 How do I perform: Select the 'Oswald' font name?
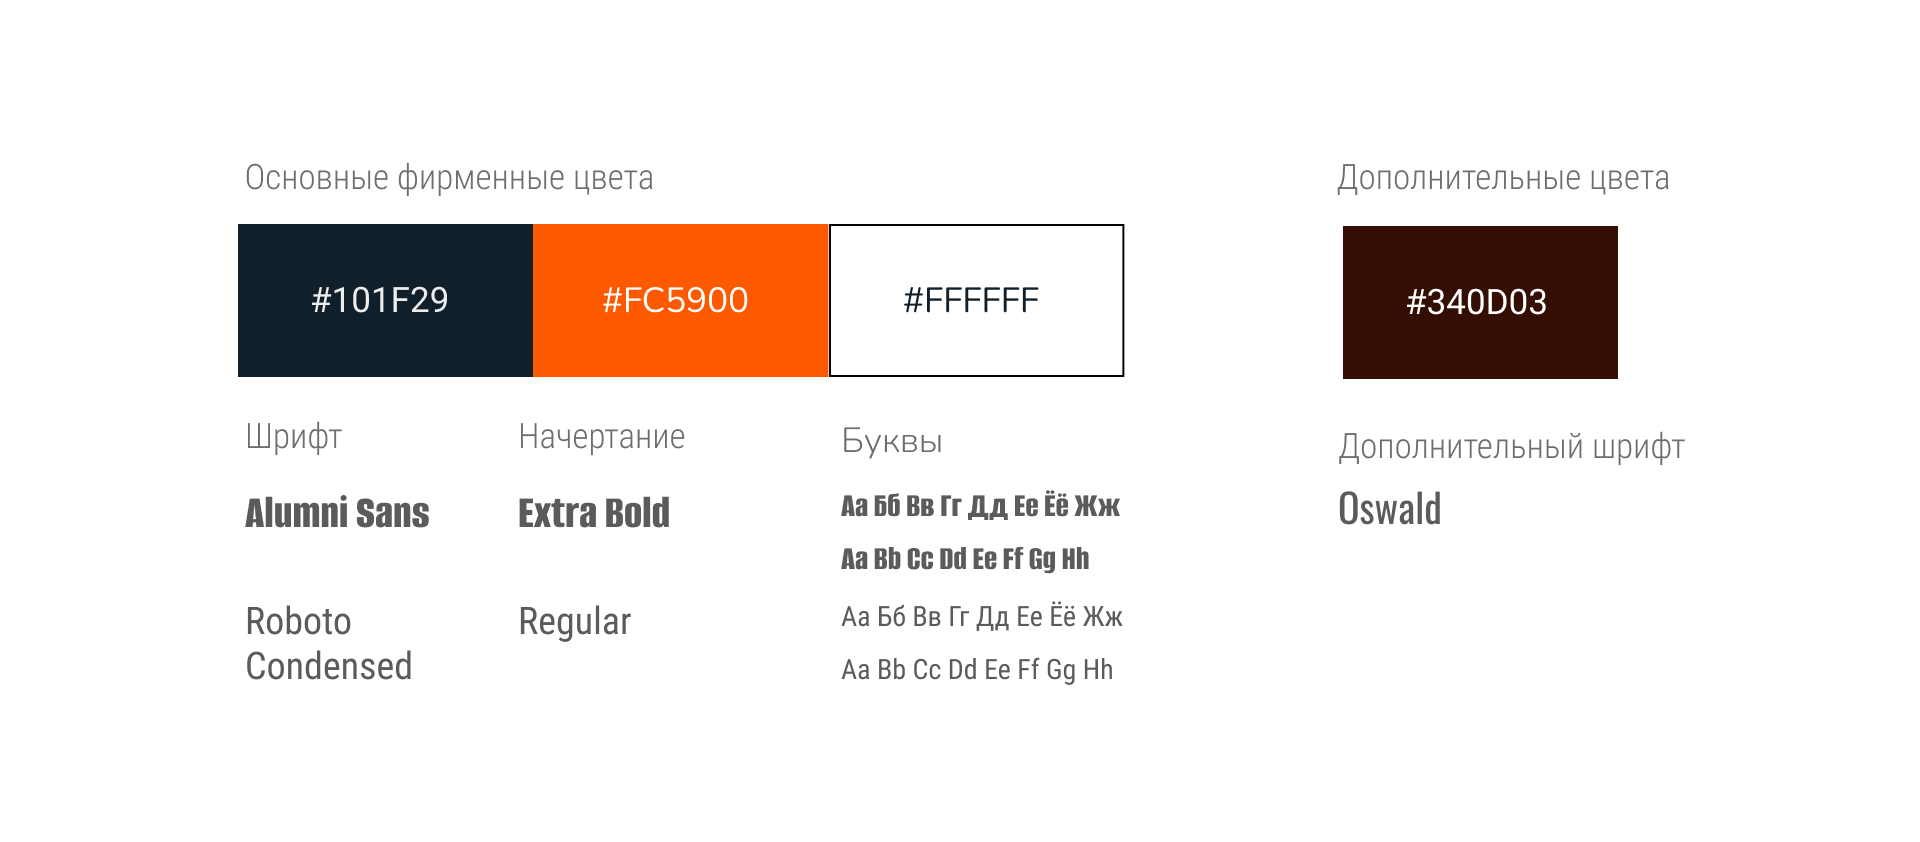coord(1389,509)
